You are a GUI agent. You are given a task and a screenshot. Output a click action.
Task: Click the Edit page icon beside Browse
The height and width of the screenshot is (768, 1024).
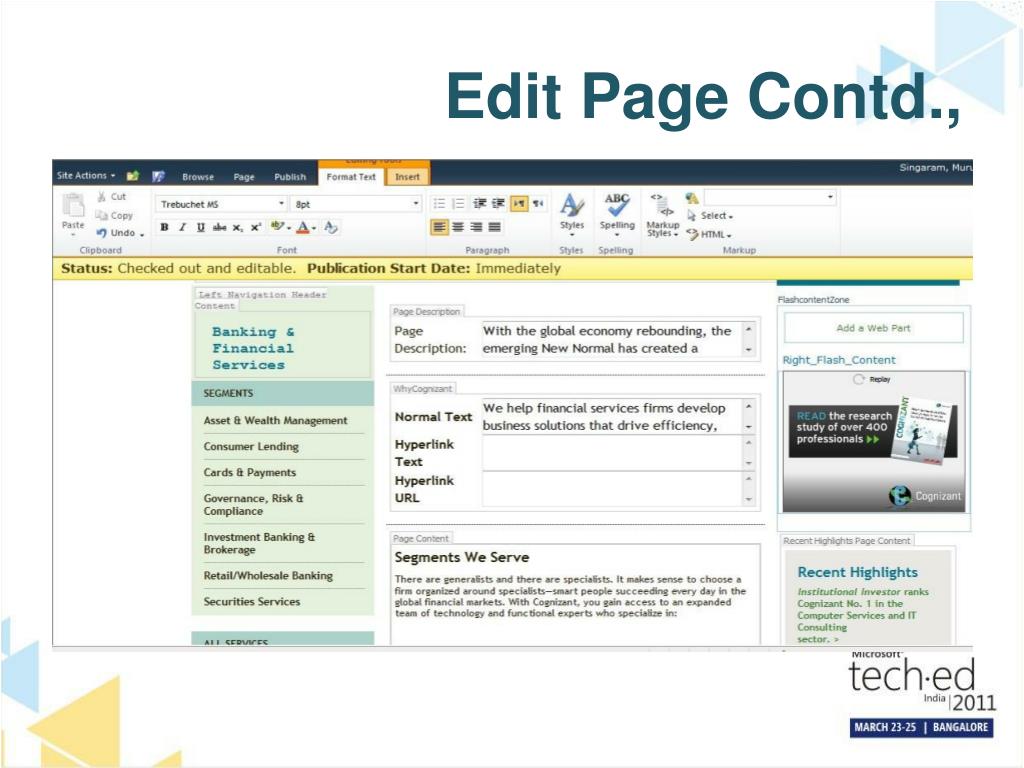pyautogui.click(x=158, y=176)
